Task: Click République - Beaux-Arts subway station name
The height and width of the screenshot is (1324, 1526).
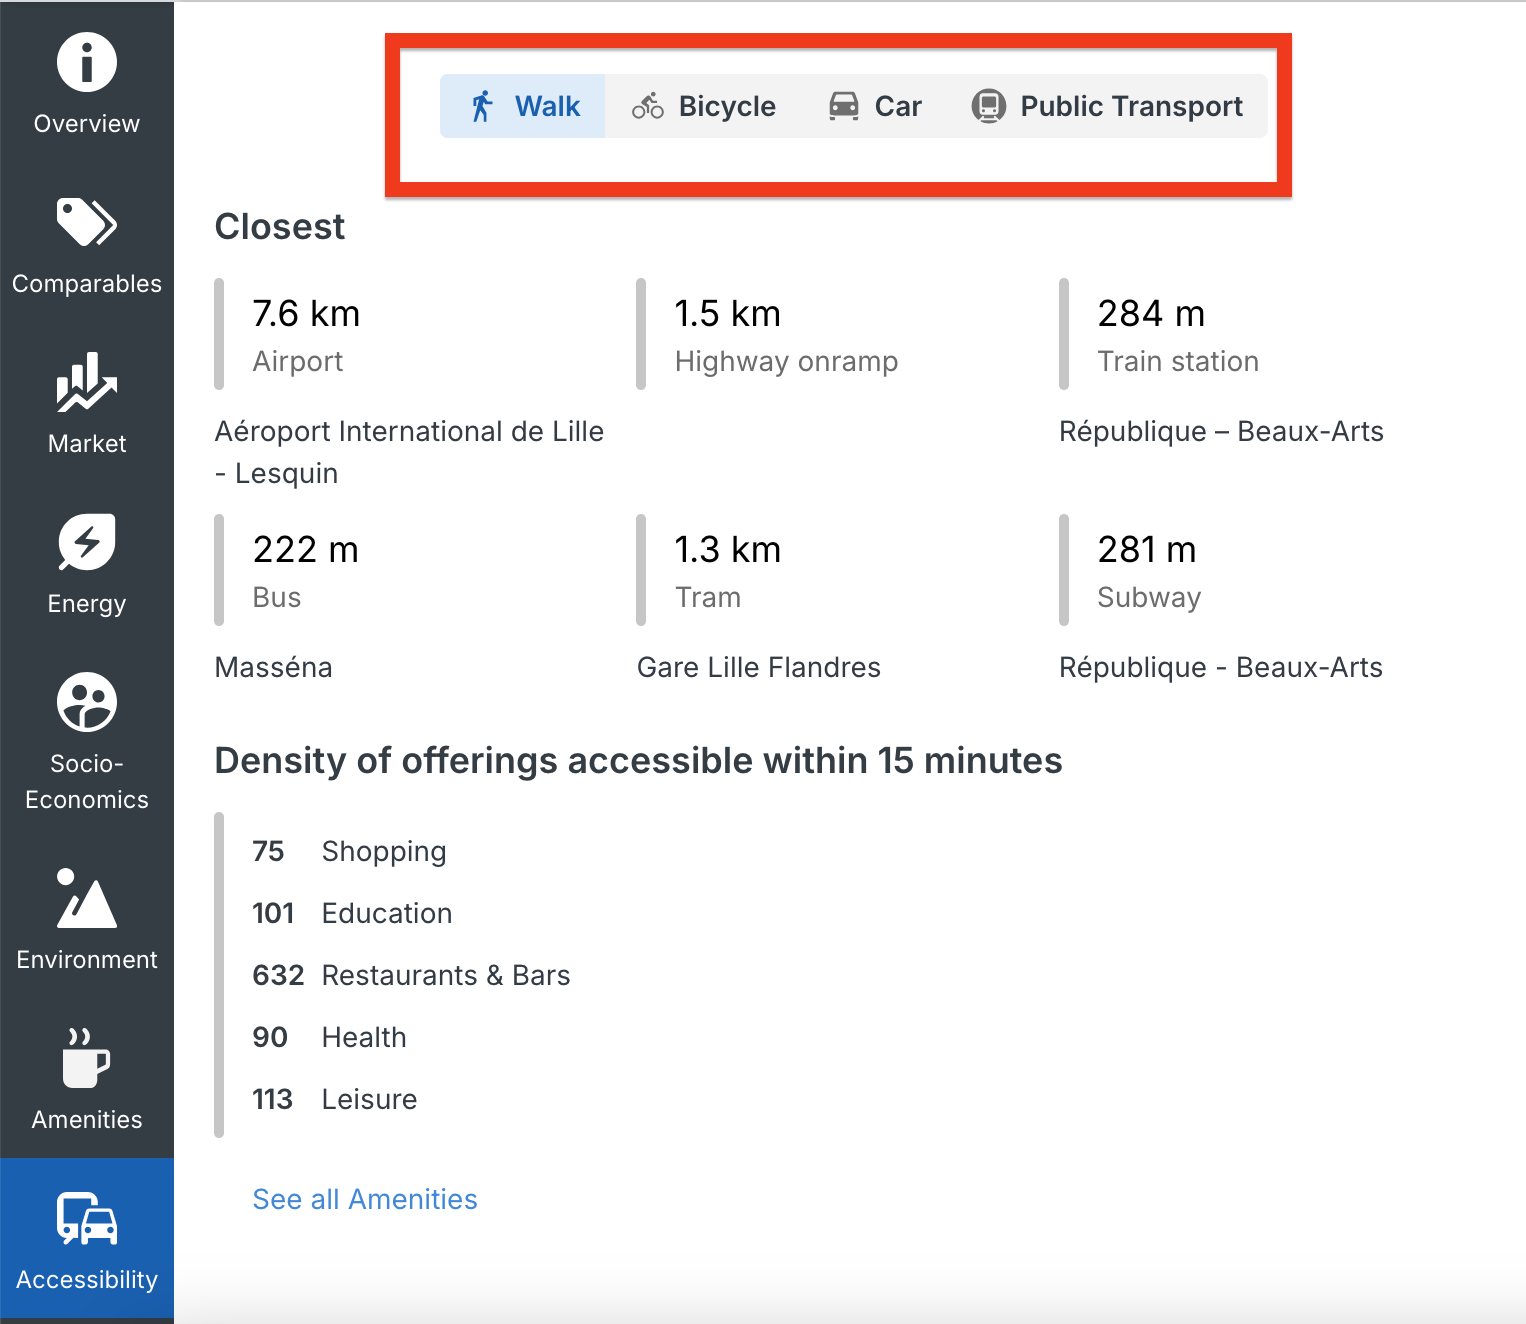Action: point(1221,667)
